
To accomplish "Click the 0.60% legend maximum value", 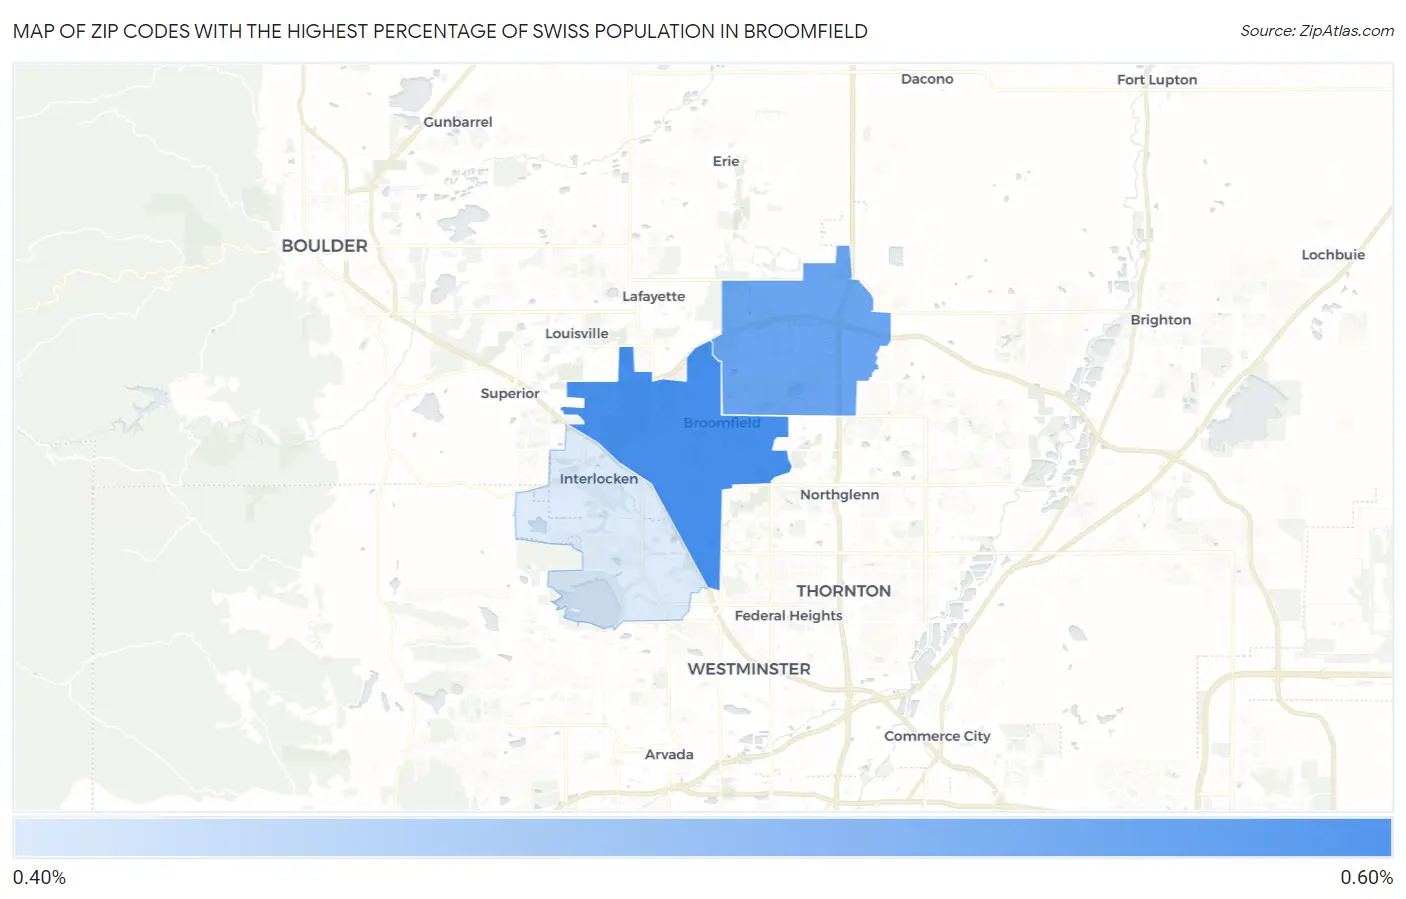I will click(1366, 878).
